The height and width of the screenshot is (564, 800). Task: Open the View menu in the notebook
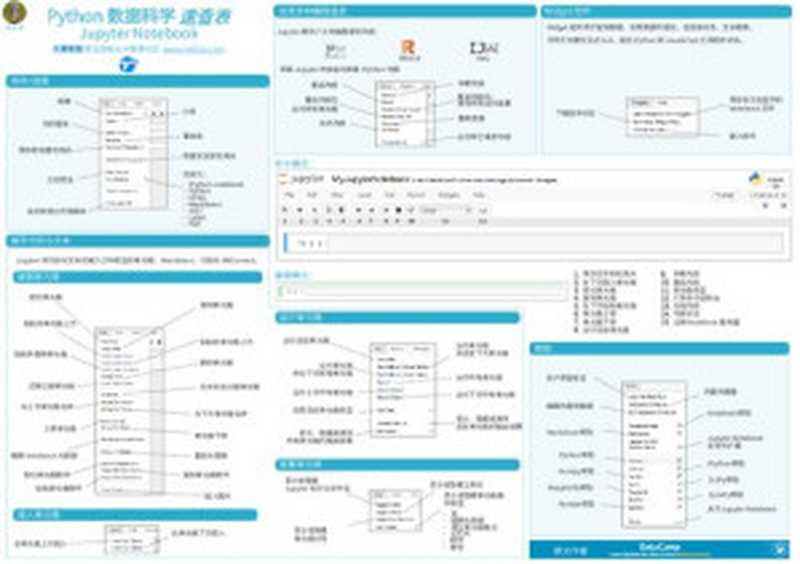[337, 195]
